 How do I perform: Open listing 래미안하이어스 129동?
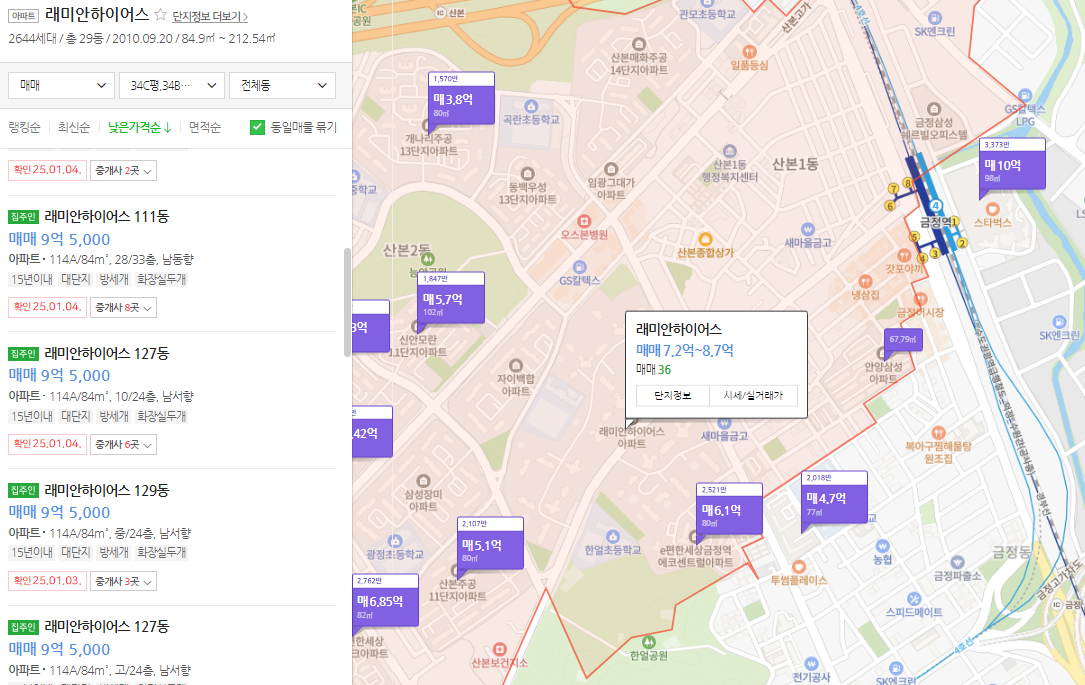[107, 491]
